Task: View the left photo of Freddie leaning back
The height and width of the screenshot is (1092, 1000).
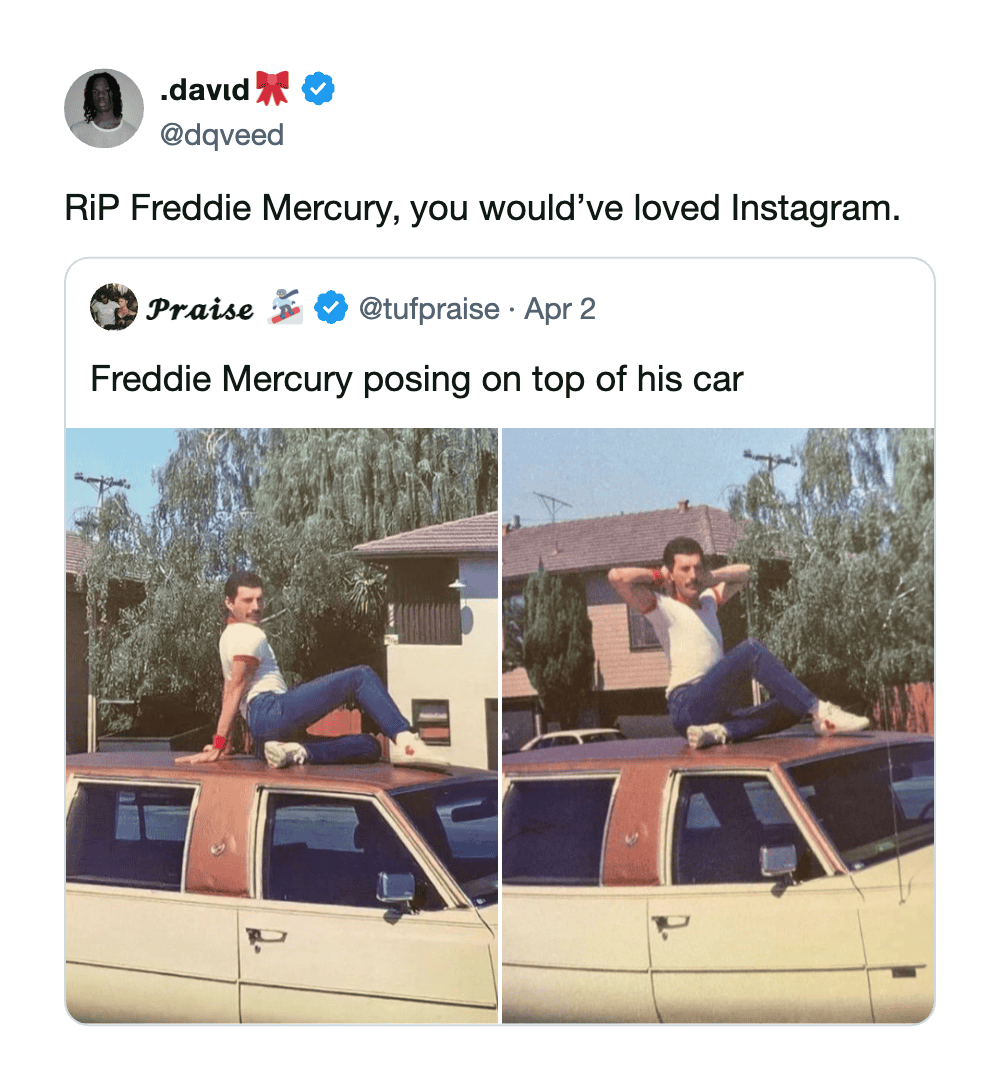Action: click(x=282, y=726)
